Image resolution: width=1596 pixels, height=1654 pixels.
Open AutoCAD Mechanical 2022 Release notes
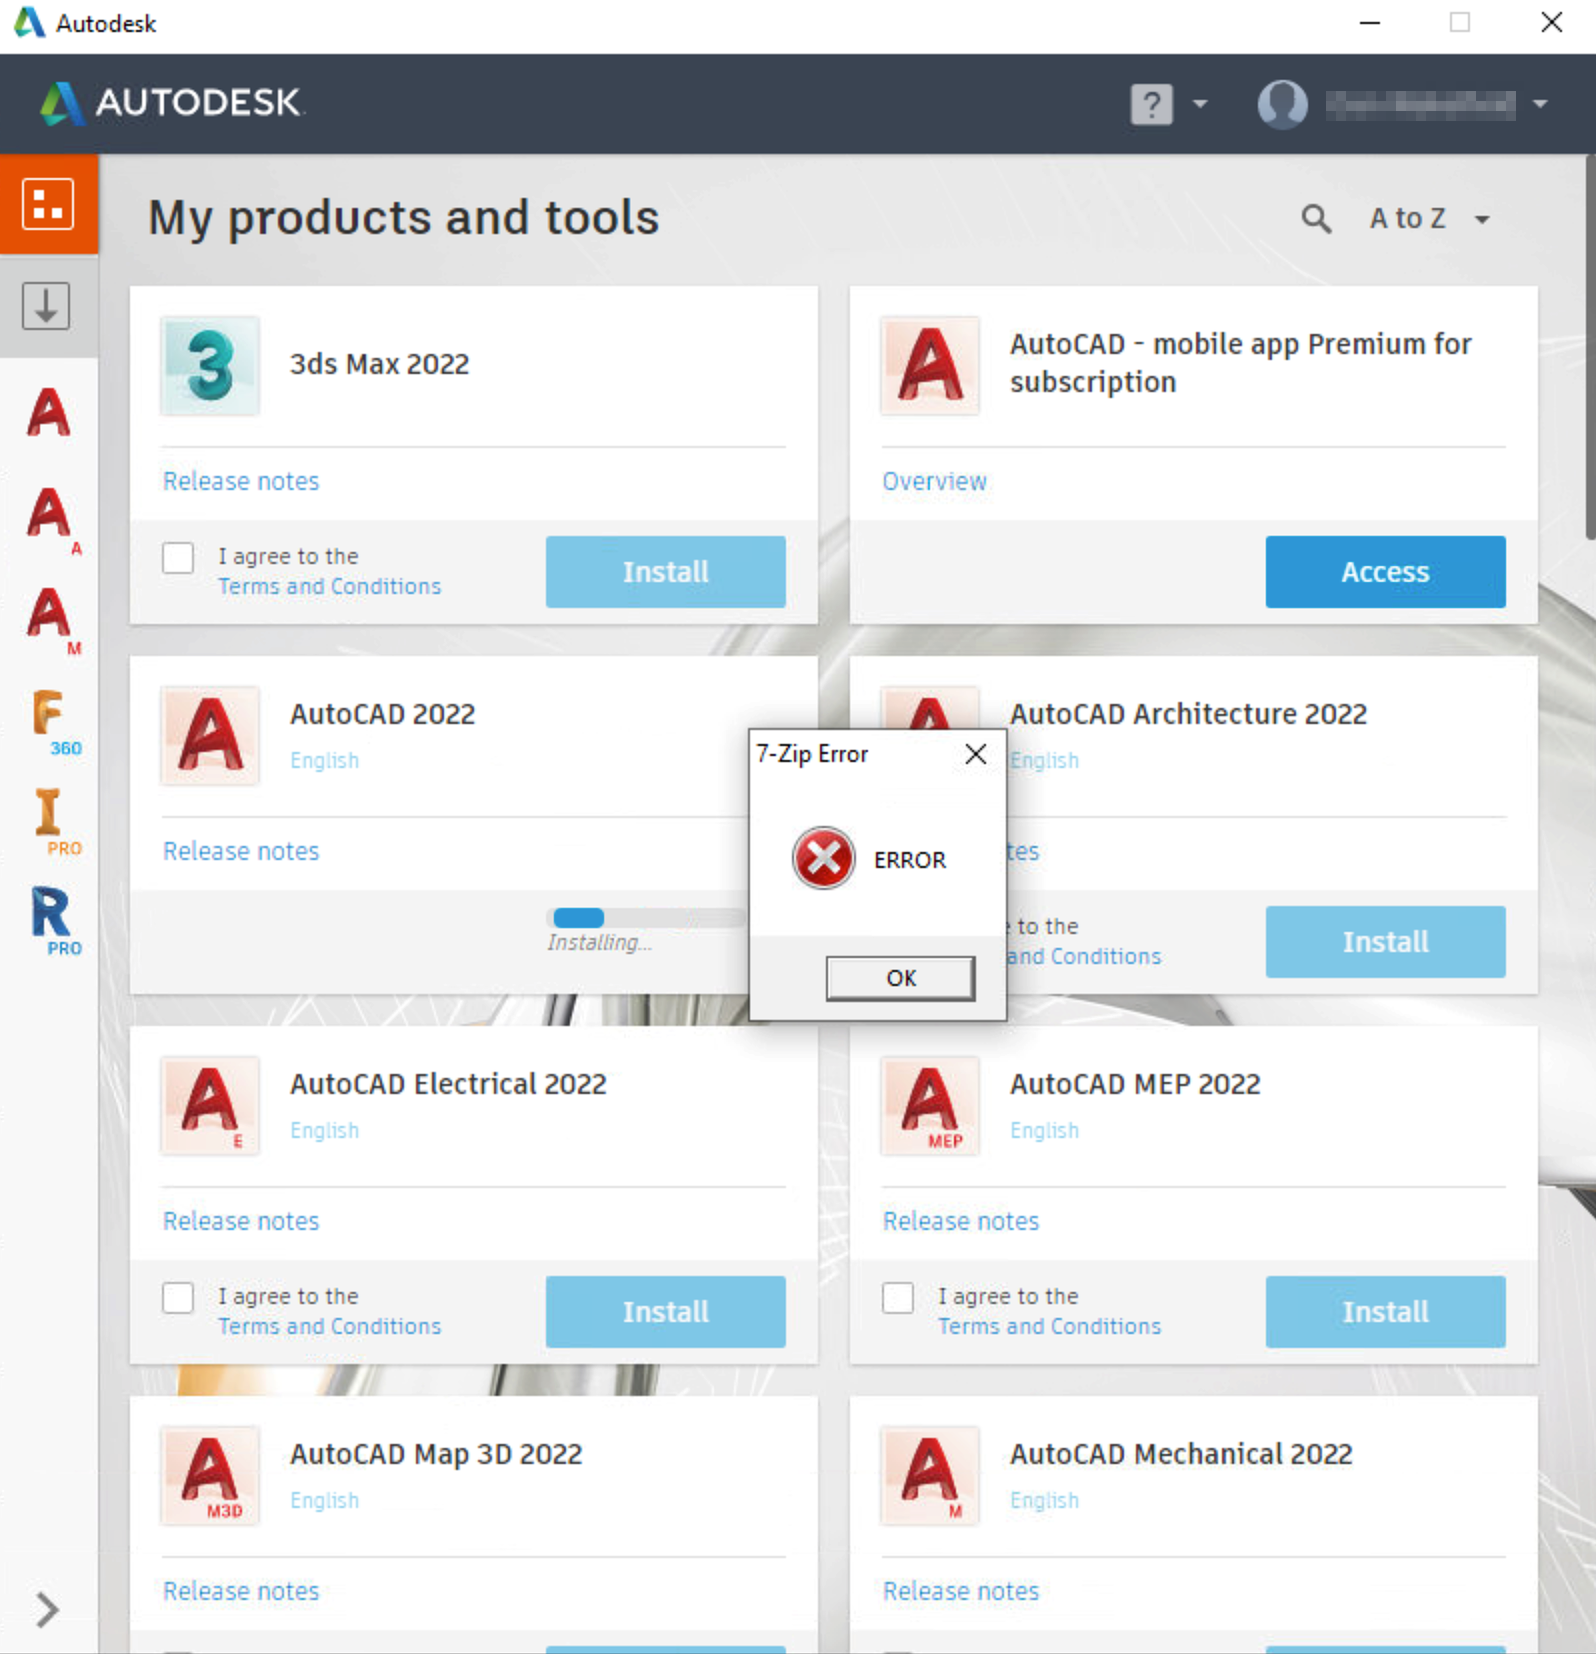961,1591
